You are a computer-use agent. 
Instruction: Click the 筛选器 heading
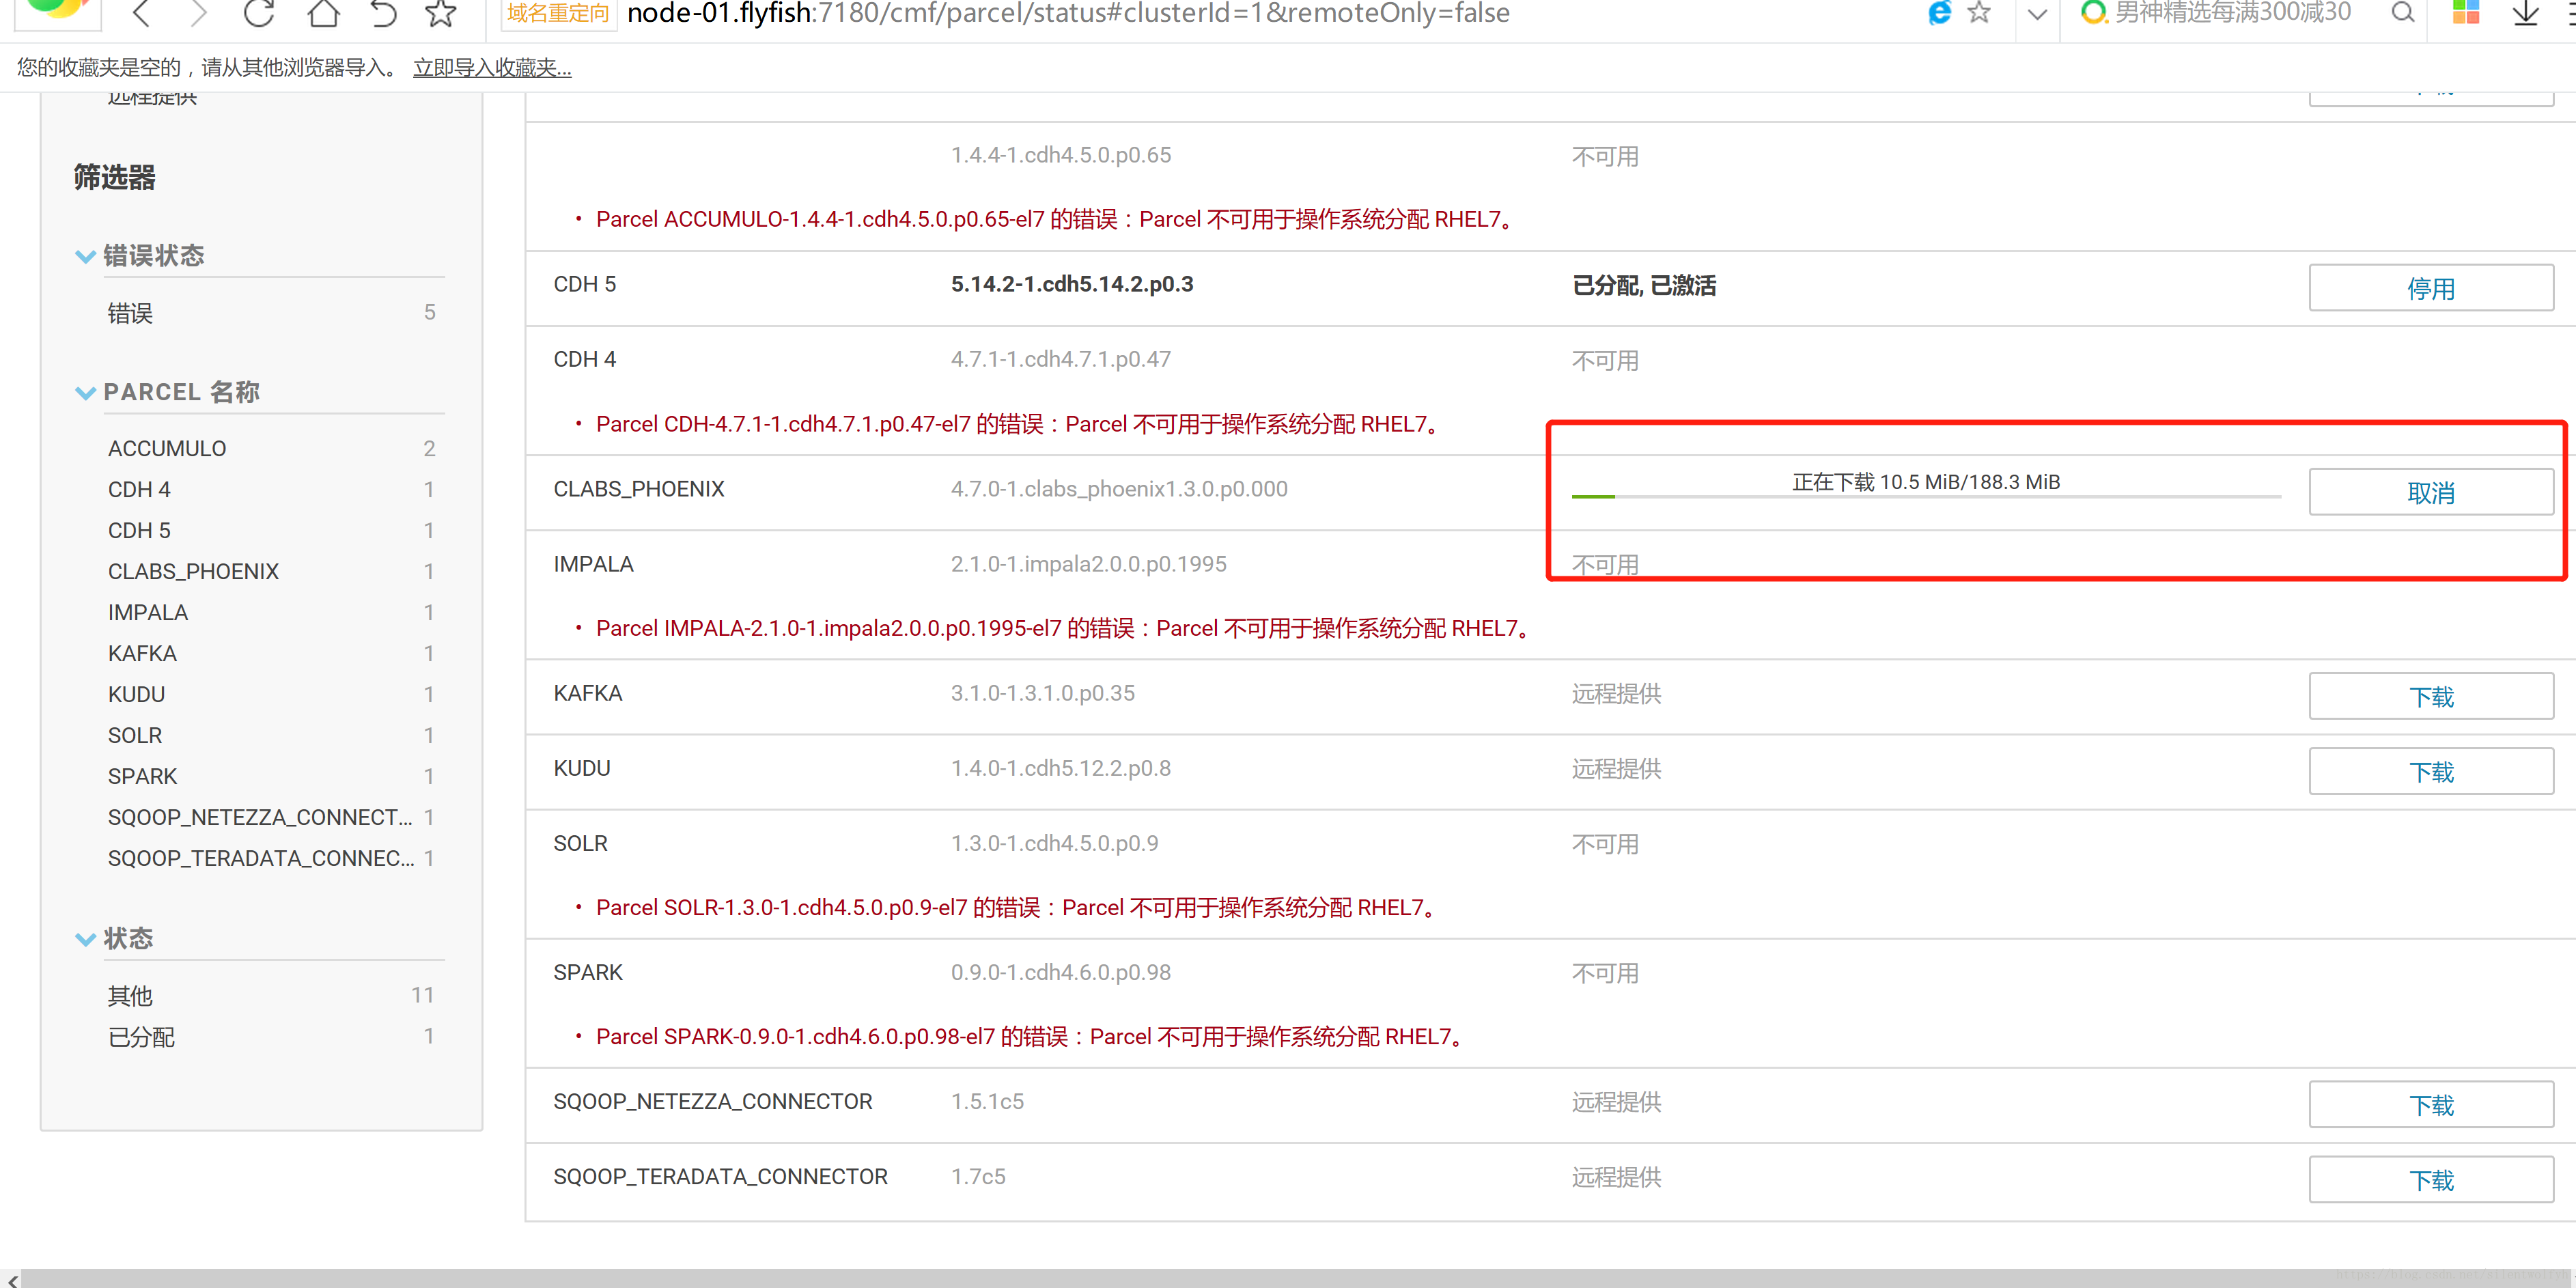tap(115, 178)
